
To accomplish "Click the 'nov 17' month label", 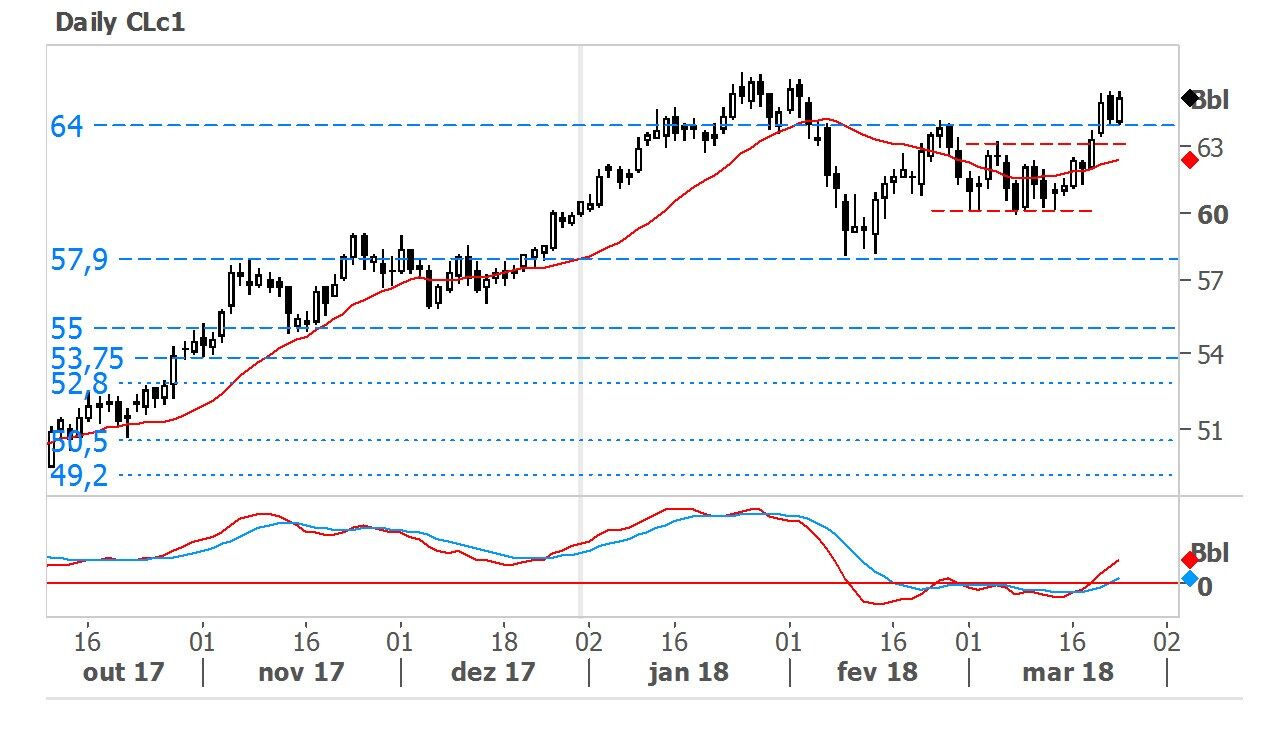I will click(301, 672).
